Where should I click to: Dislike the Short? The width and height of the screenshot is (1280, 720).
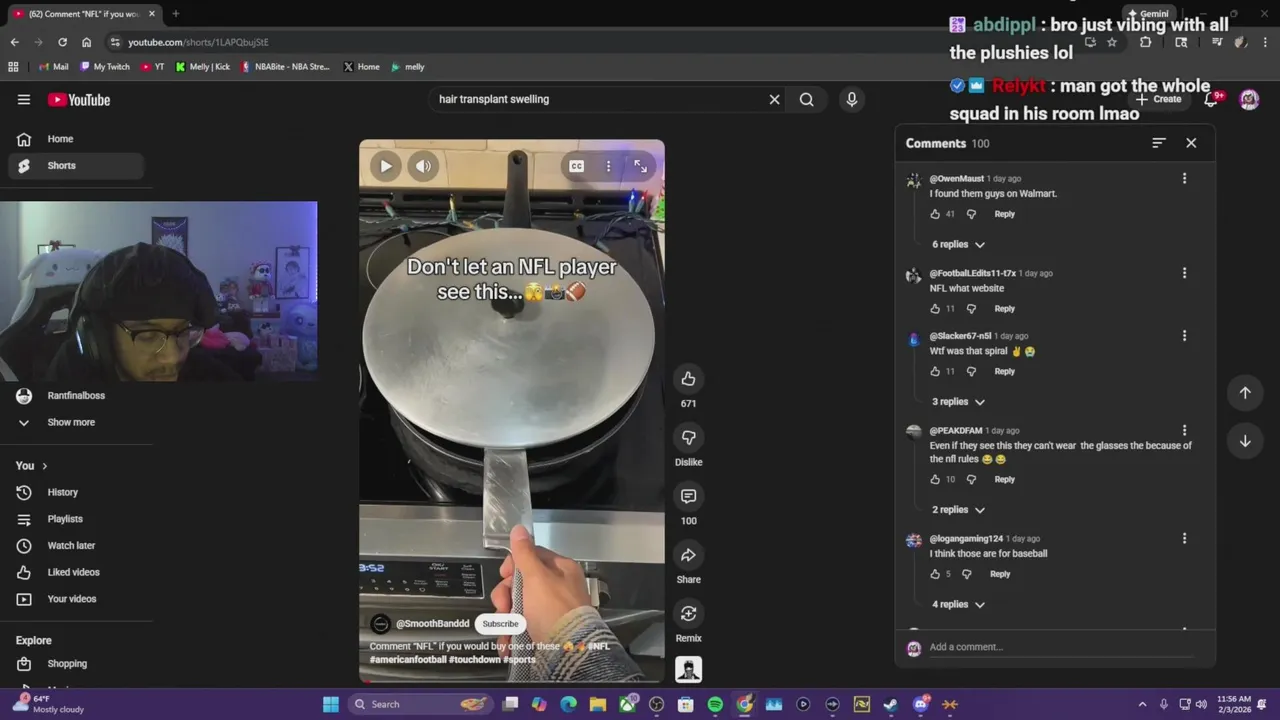click(688, 437)
